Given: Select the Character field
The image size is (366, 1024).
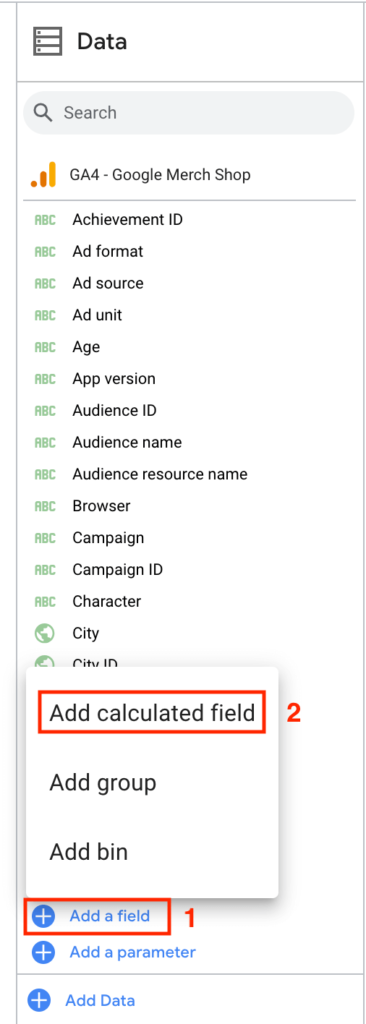Looking at the screenshot, I should 107,601.
